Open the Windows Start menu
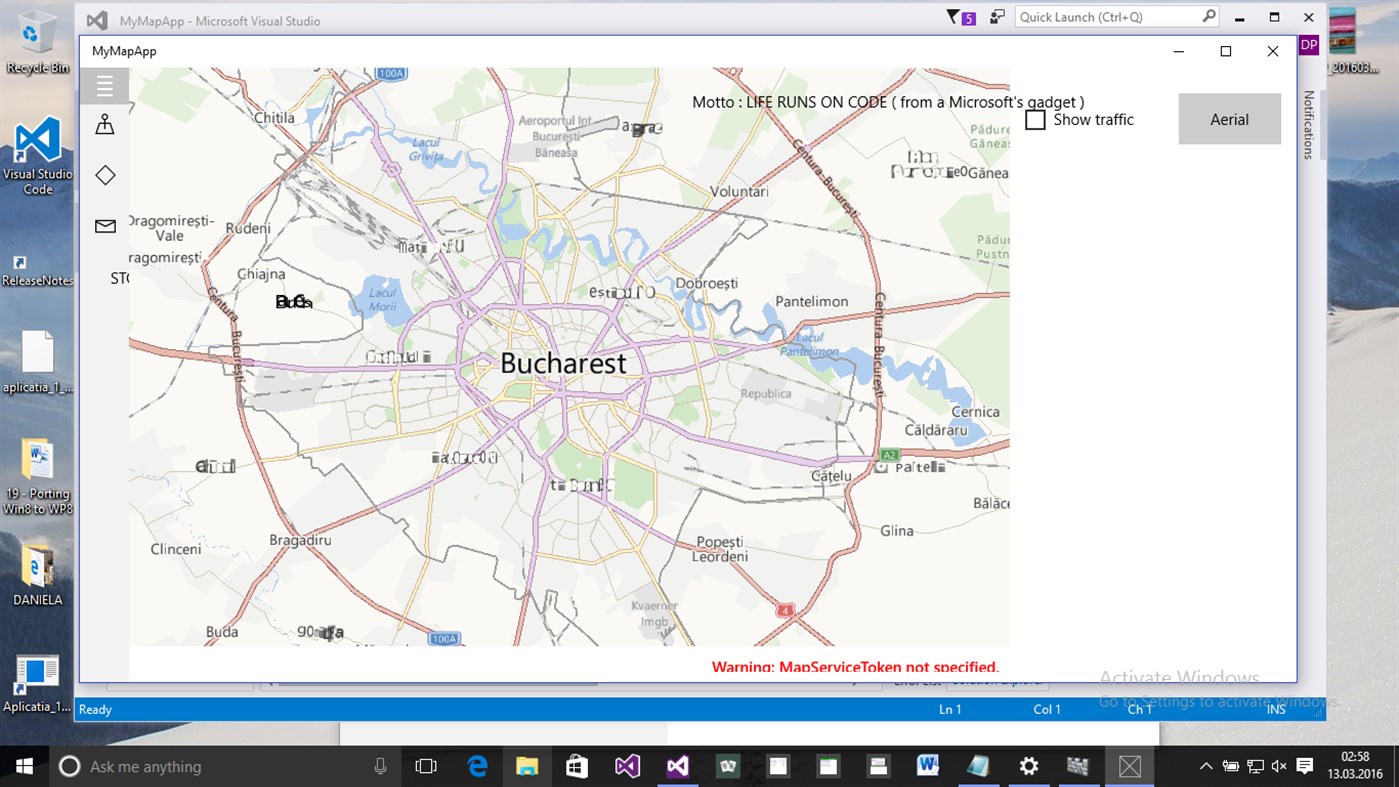This screenshot has width=1399, height=787. [22, 766]
